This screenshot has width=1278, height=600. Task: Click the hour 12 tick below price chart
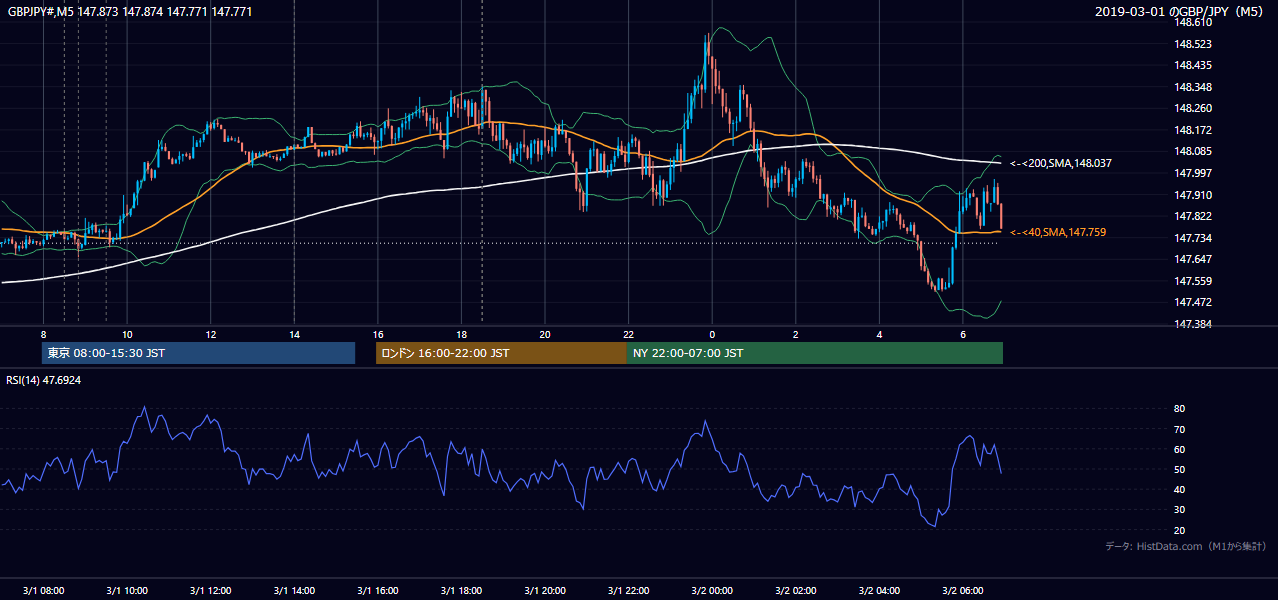(211, 334)
